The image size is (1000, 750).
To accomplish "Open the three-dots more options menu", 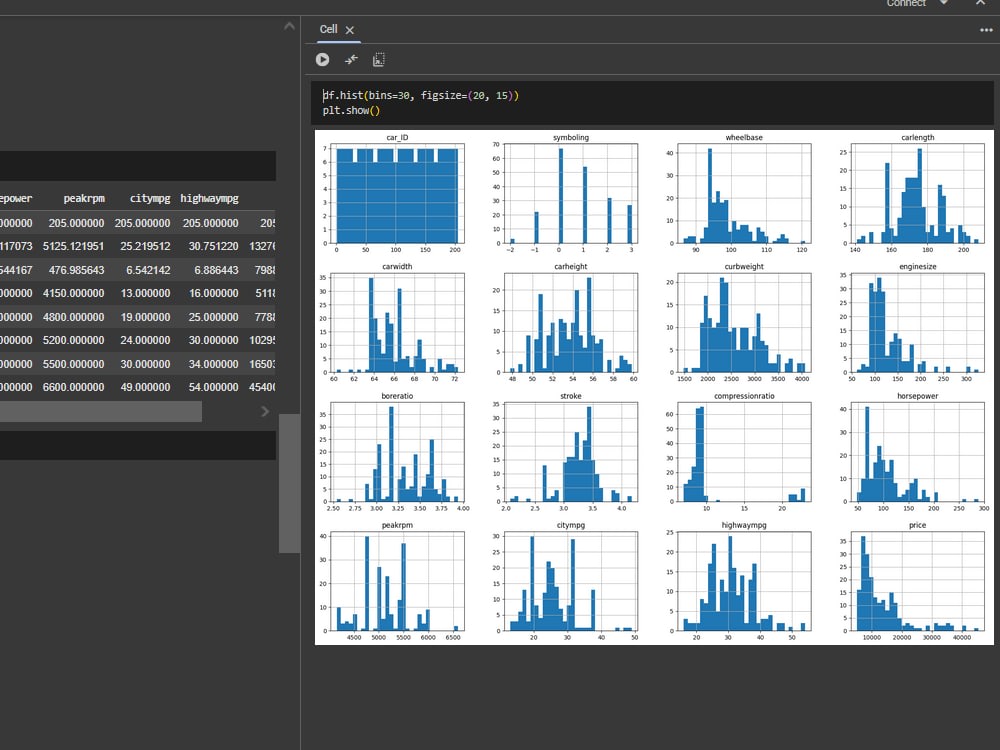I will pos(986,30).
